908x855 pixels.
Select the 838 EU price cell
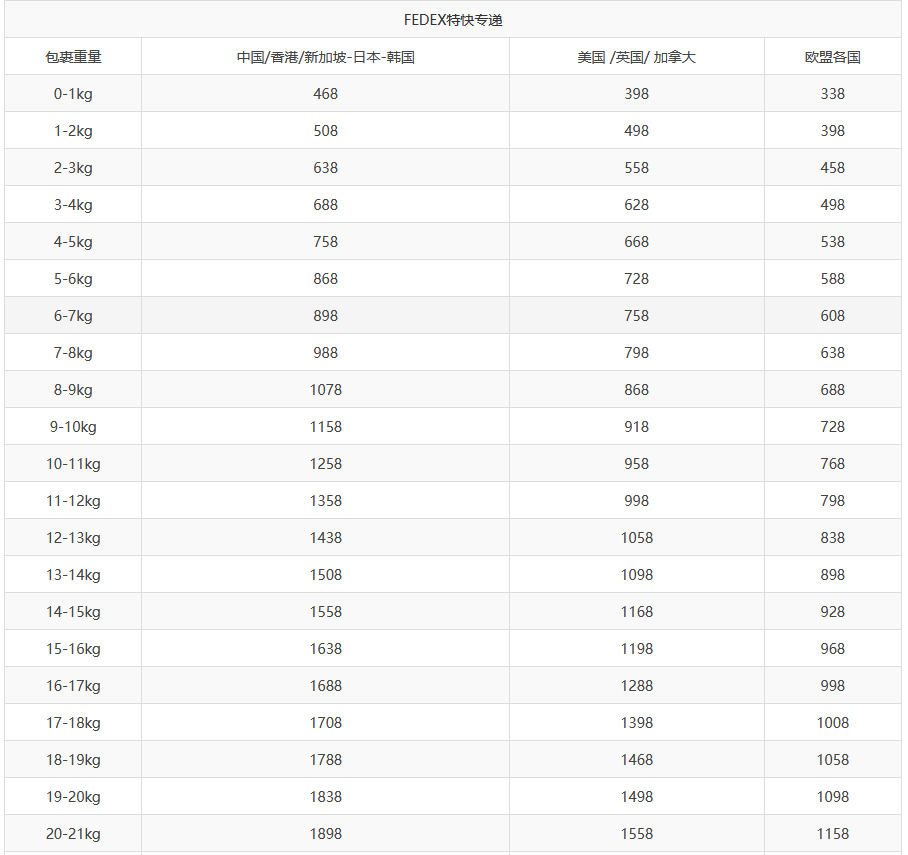[832, 538]
